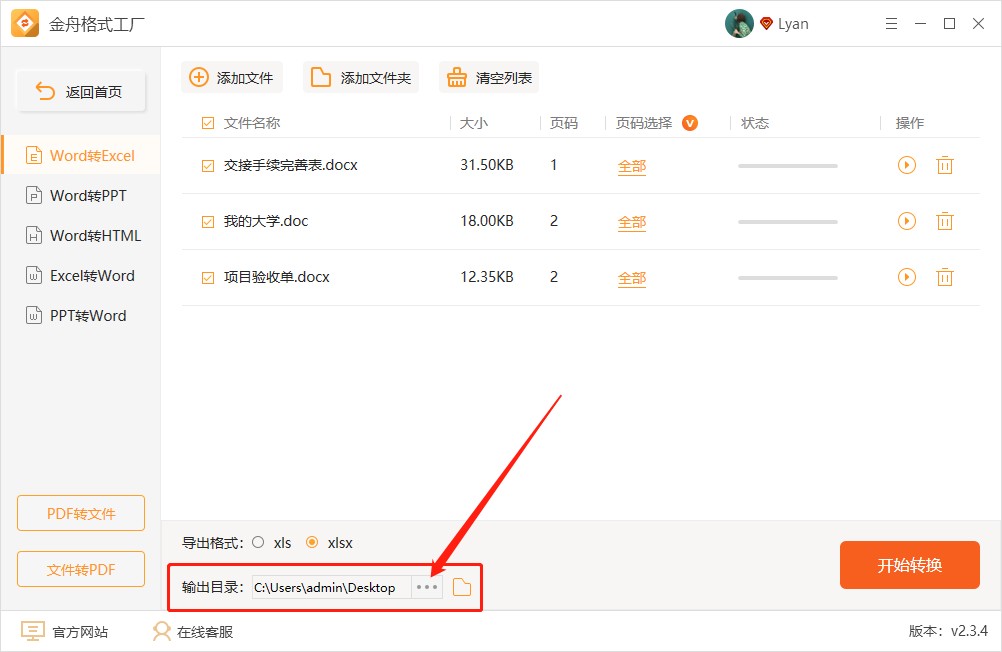This screenshot has height=652, width=1002.
Task: Open the output folder icon beside the path
Action: [461, 587]
